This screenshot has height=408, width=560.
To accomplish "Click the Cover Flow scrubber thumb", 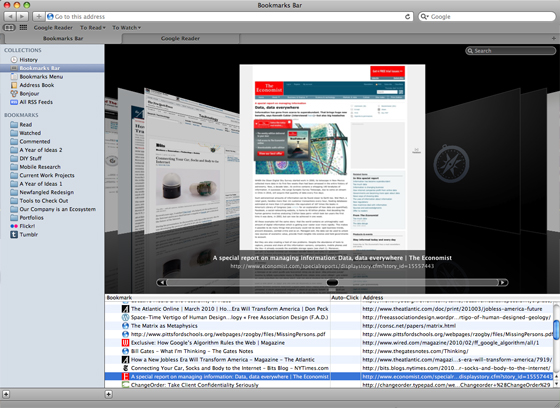I will tap(332, 283).
